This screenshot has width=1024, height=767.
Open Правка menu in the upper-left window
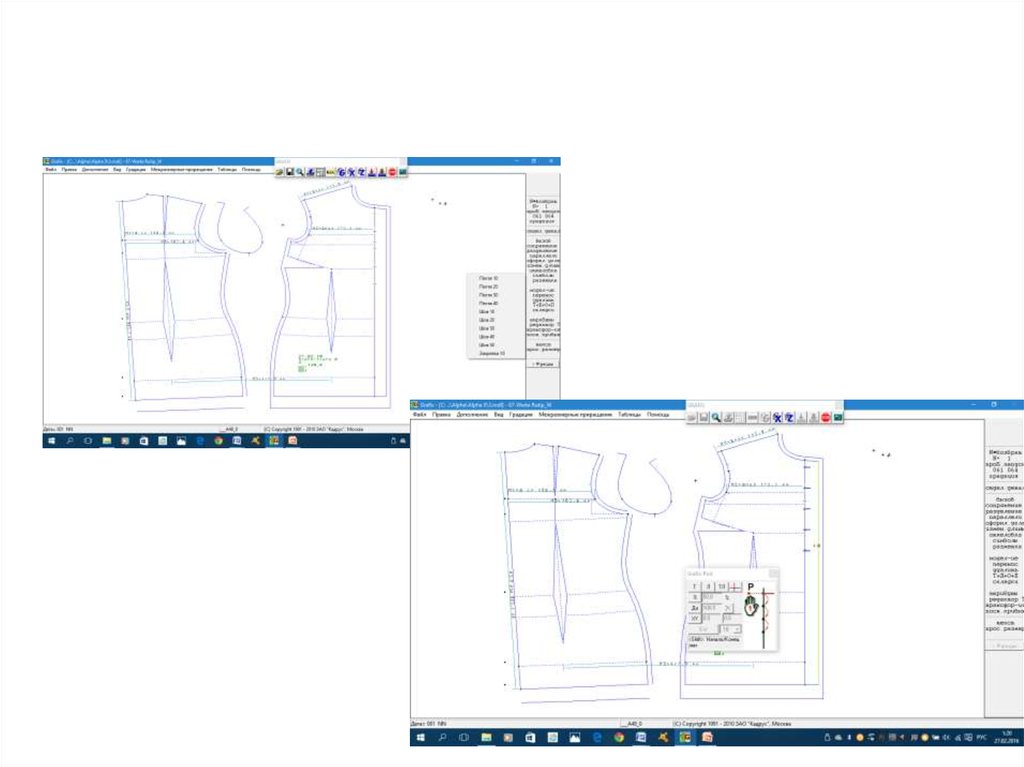coord(69,169)
